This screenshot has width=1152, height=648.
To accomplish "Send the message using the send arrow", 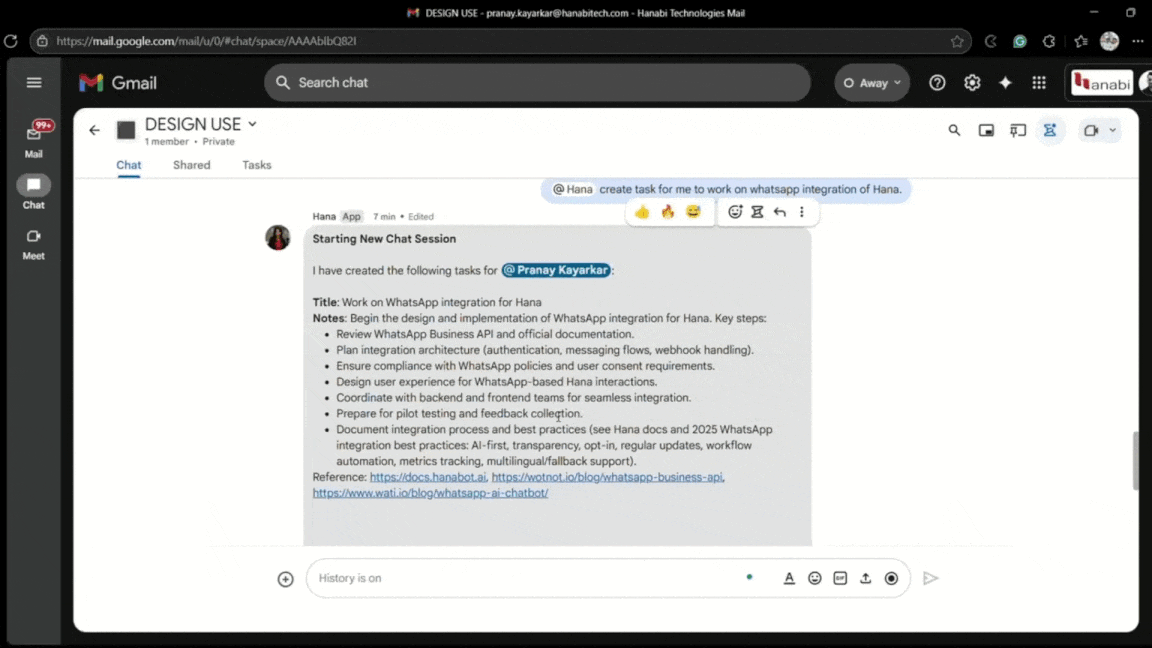I will [930, 578].
